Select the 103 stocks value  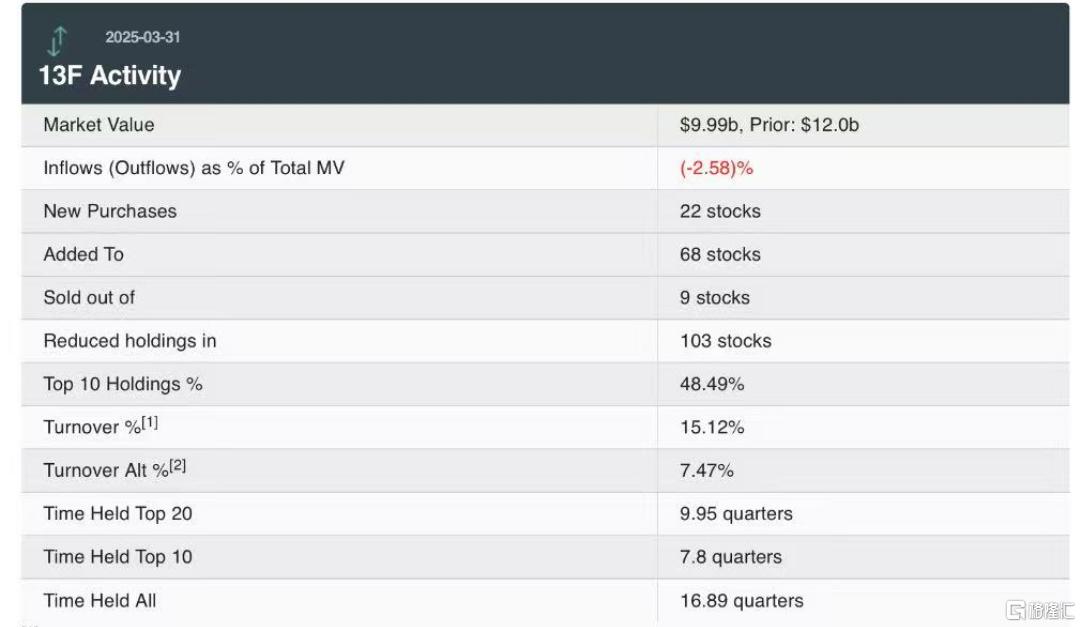[726, 341]
